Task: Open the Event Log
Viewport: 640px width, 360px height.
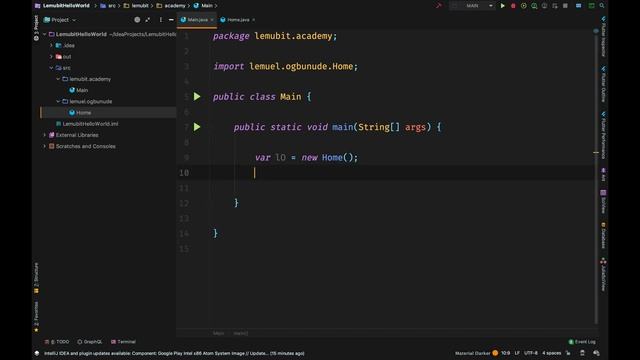Action: [582, 342]
